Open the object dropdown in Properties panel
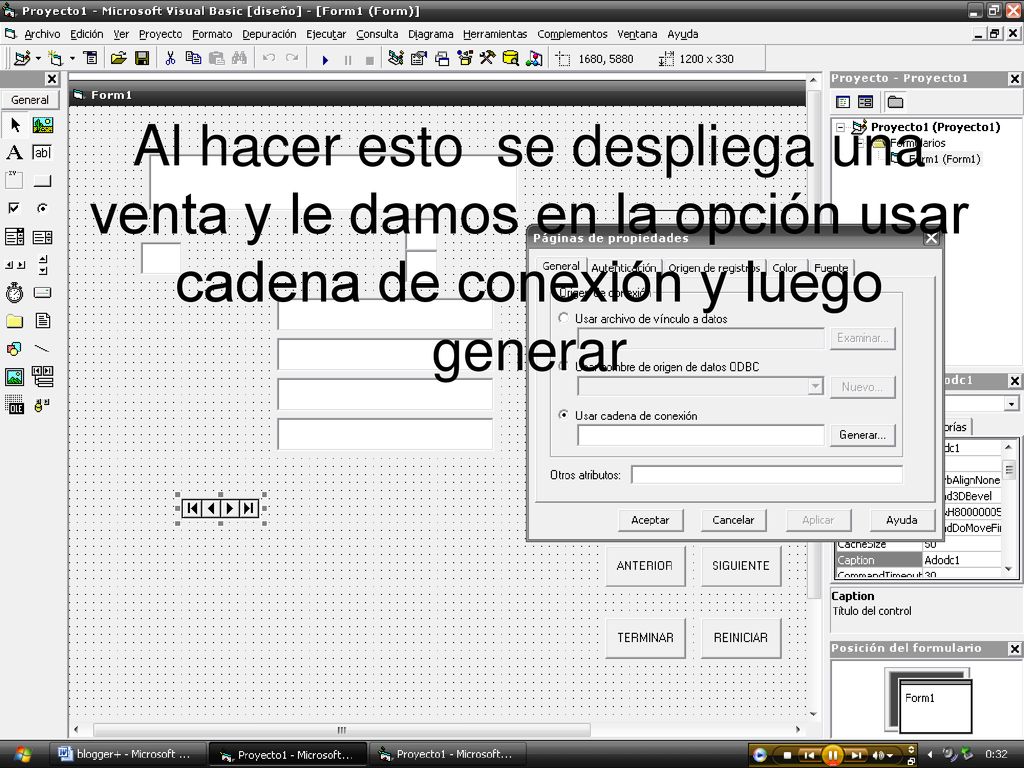Screen dimensions: 1024x768 tap(1011, 404)
